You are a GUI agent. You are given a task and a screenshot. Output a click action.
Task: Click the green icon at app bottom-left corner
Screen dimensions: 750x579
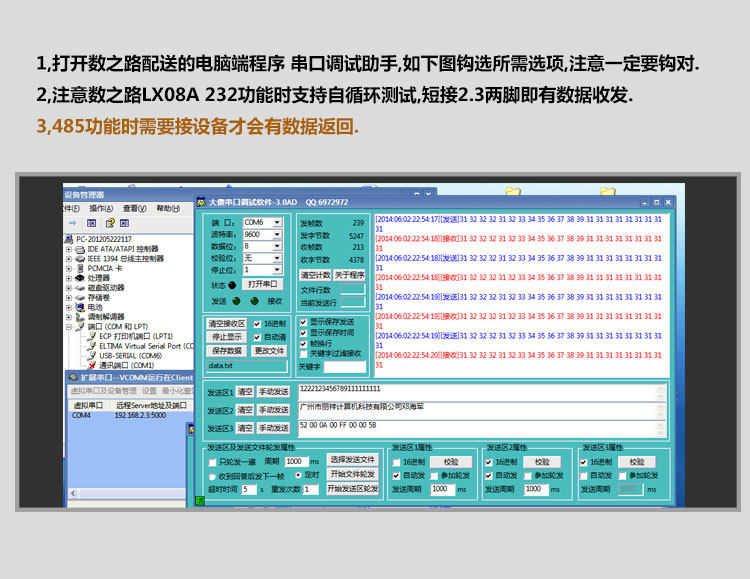200,501
